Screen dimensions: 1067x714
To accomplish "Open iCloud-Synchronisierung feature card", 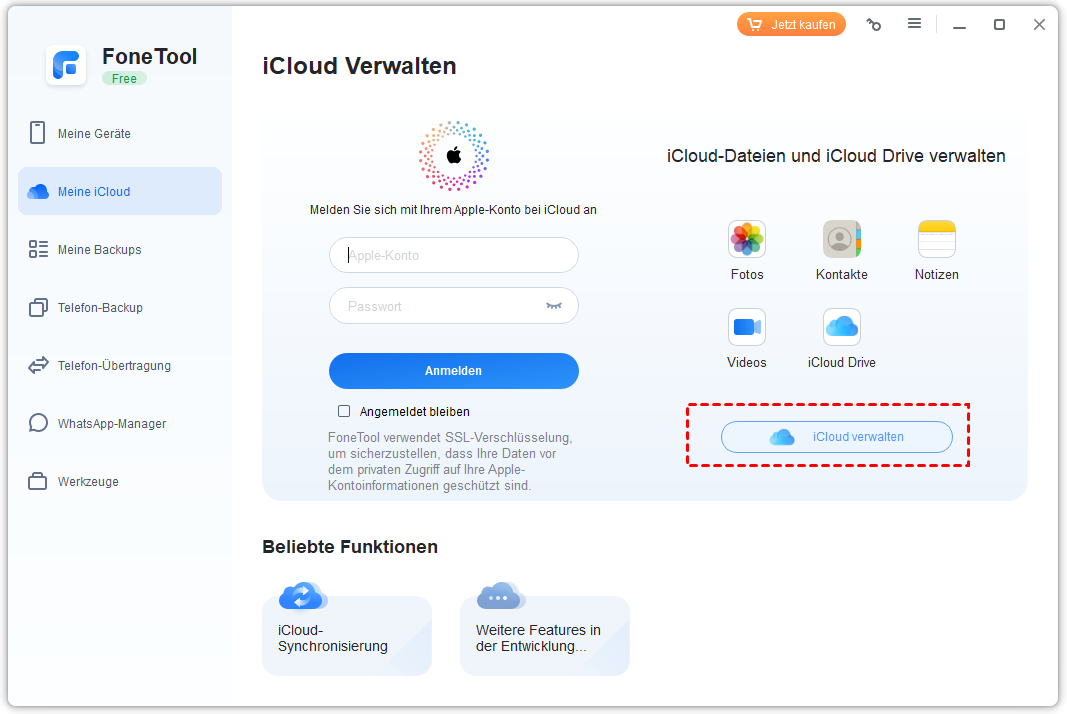I will (346, 635).
